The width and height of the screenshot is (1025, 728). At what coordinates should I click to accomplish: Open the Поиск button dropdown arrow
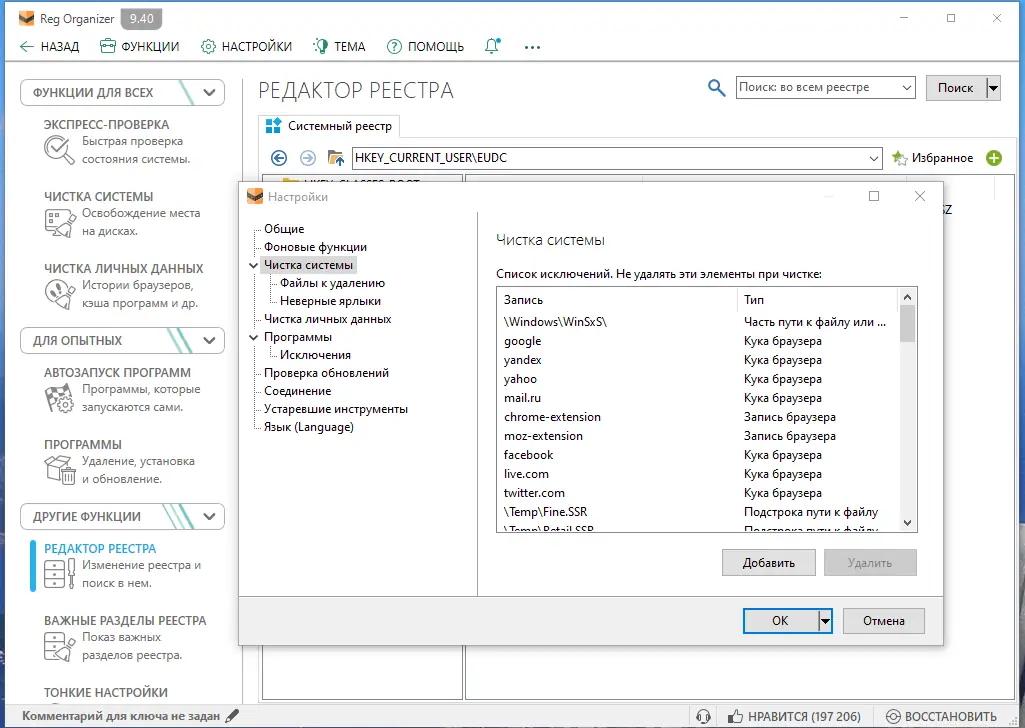(x=991, y=87)
